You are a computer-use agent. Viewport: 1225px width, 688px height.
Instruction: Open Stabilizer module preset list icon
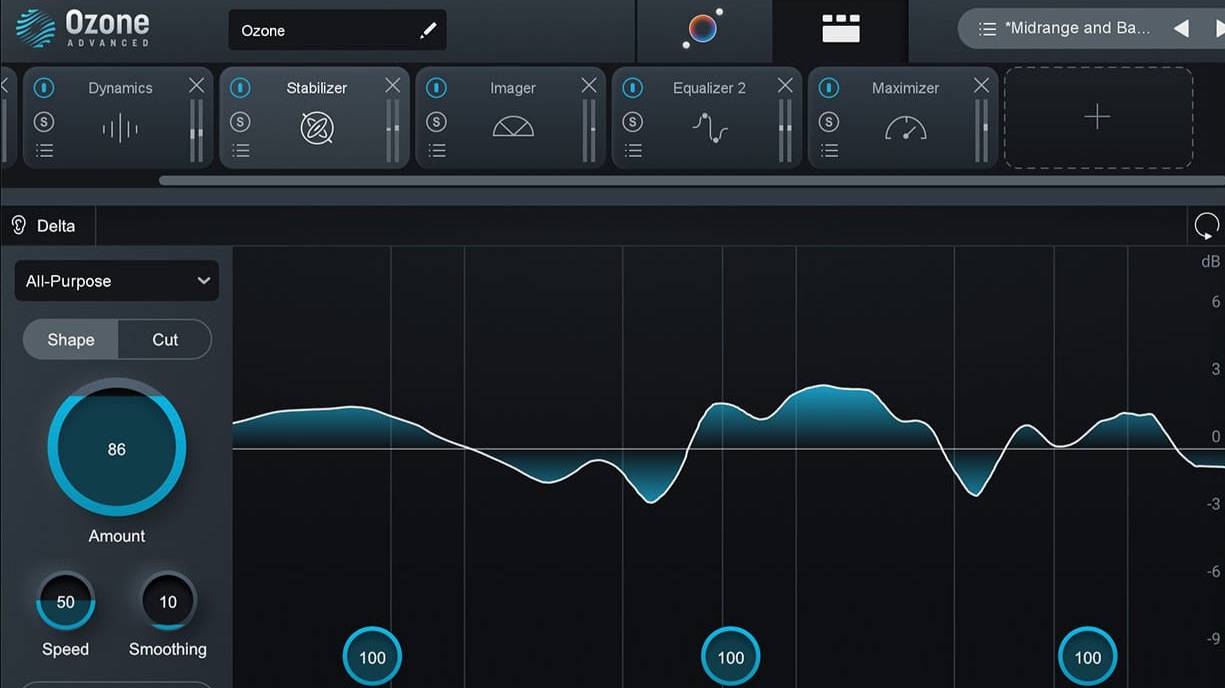pyautogui.click(x=240, y=151)
